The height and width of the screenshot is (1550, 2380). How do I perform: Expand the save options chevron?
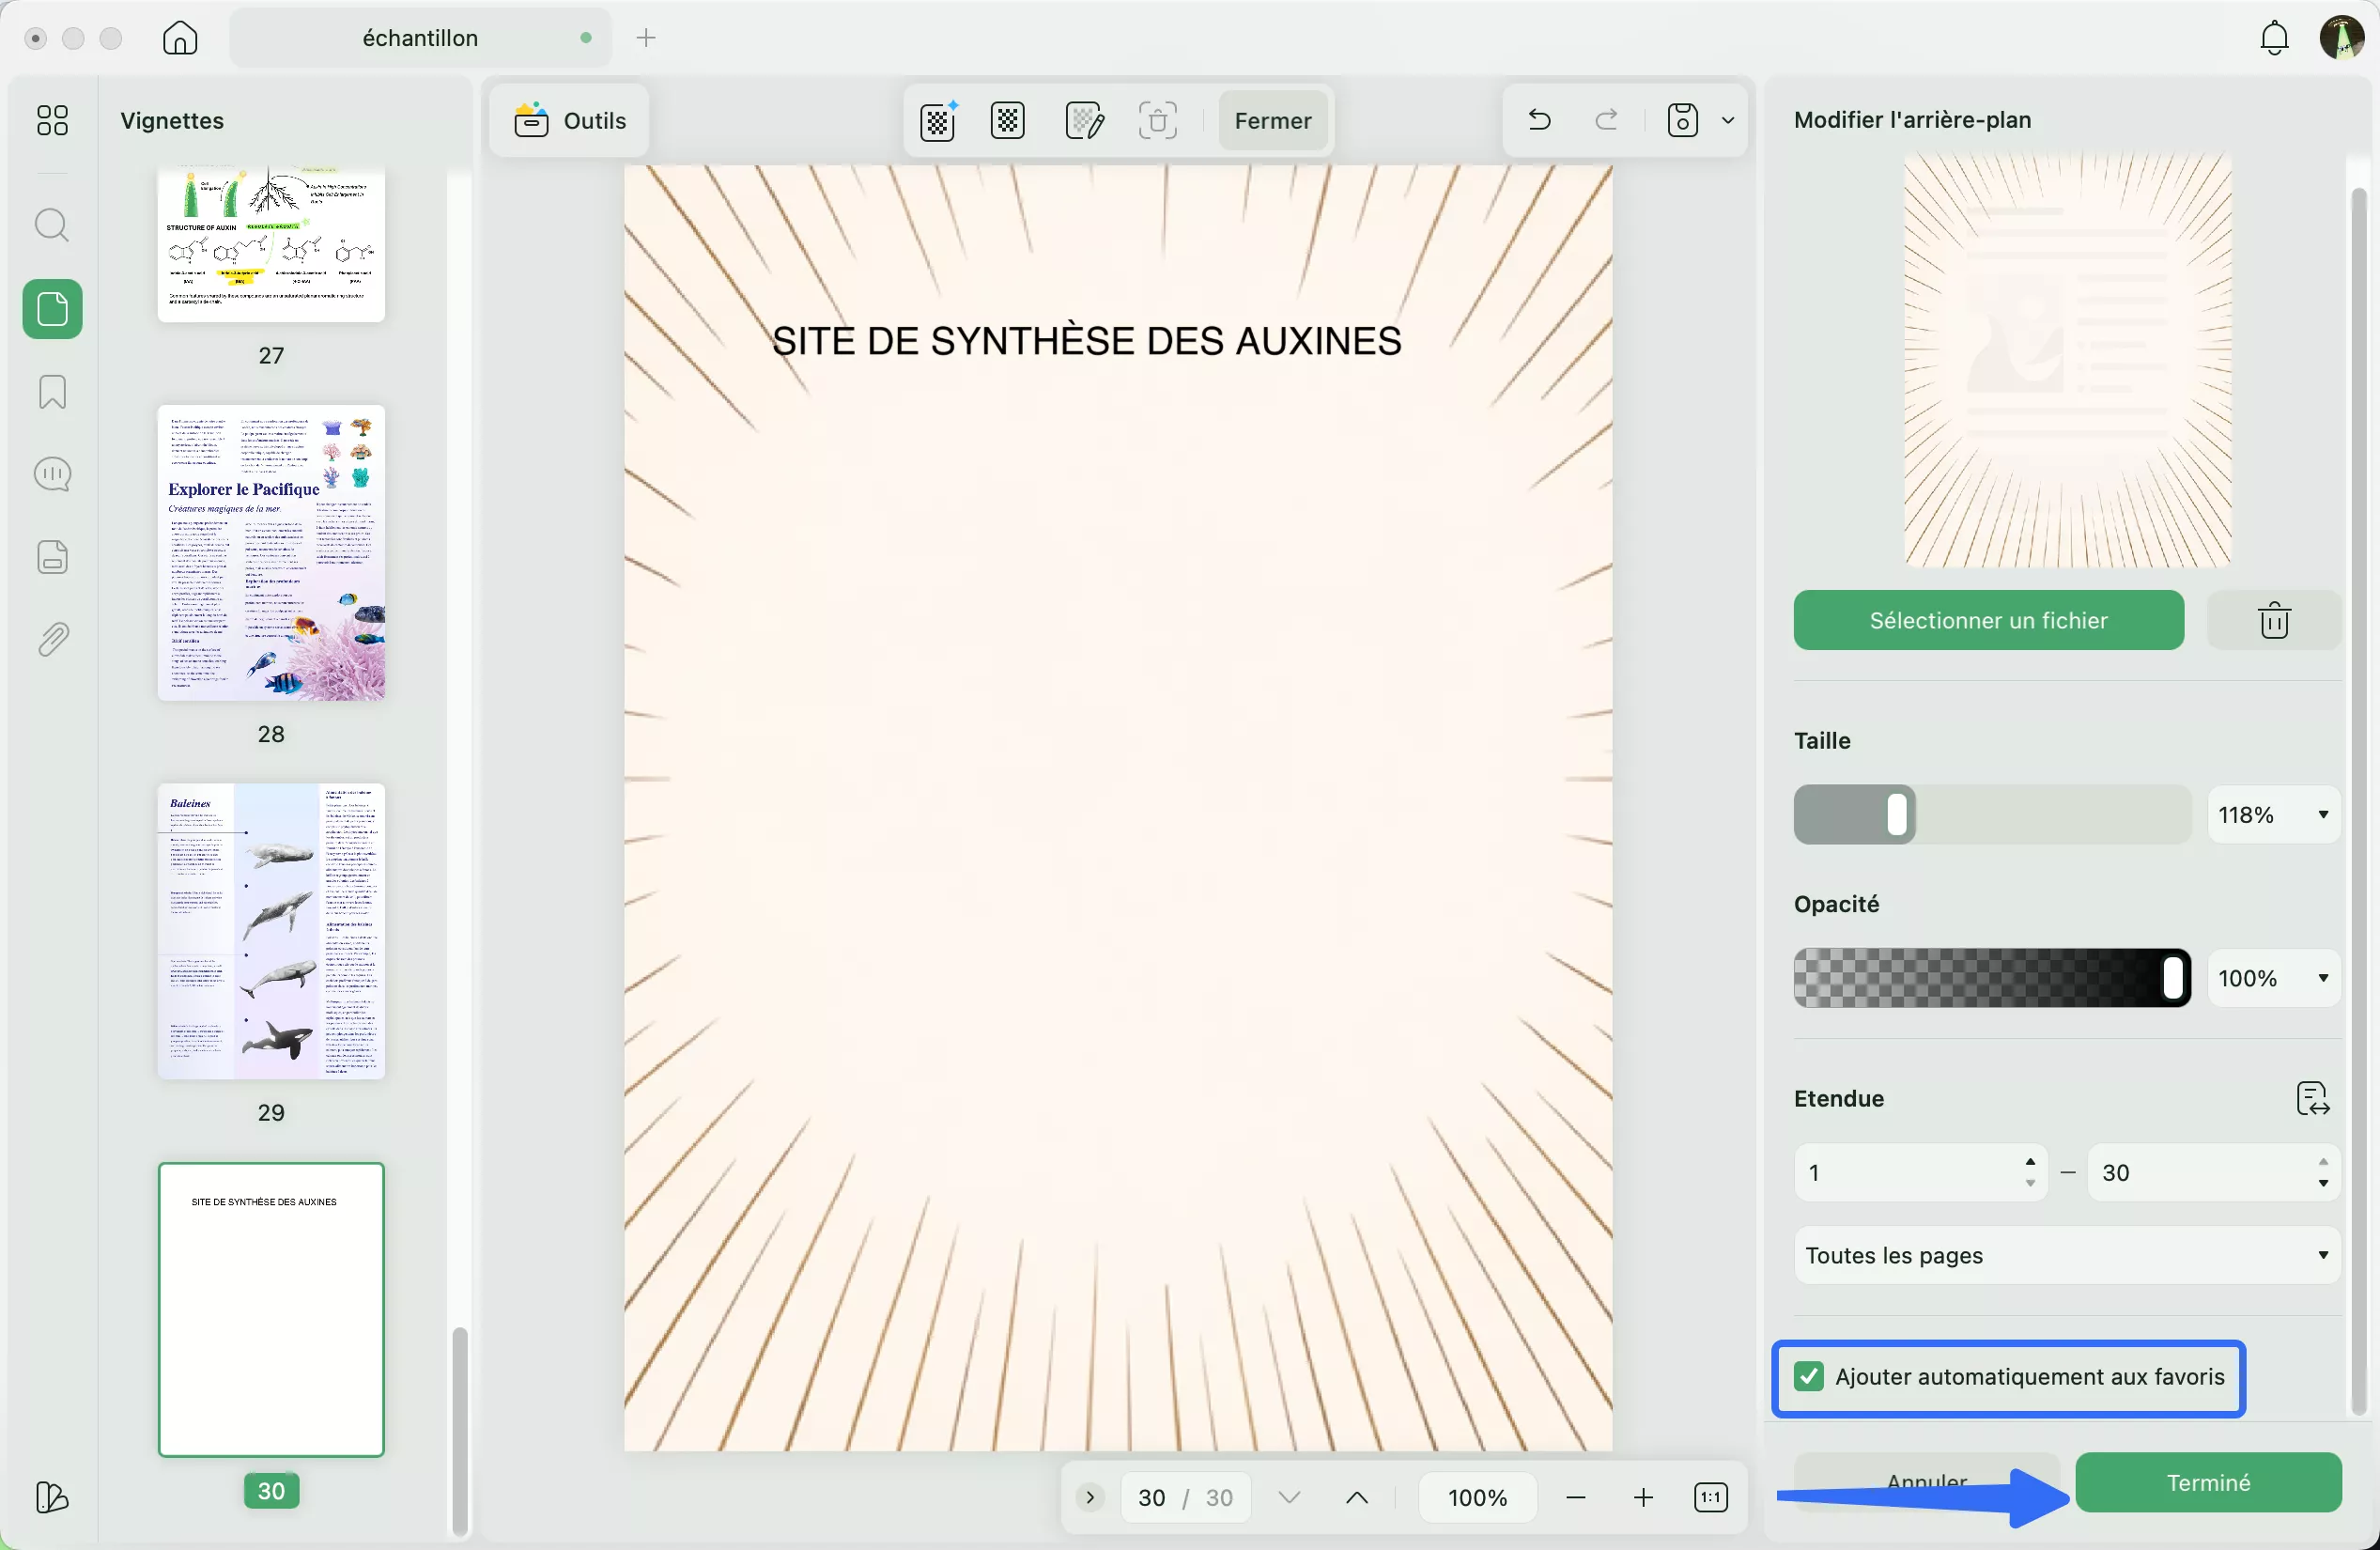(x=1730, y=120)
